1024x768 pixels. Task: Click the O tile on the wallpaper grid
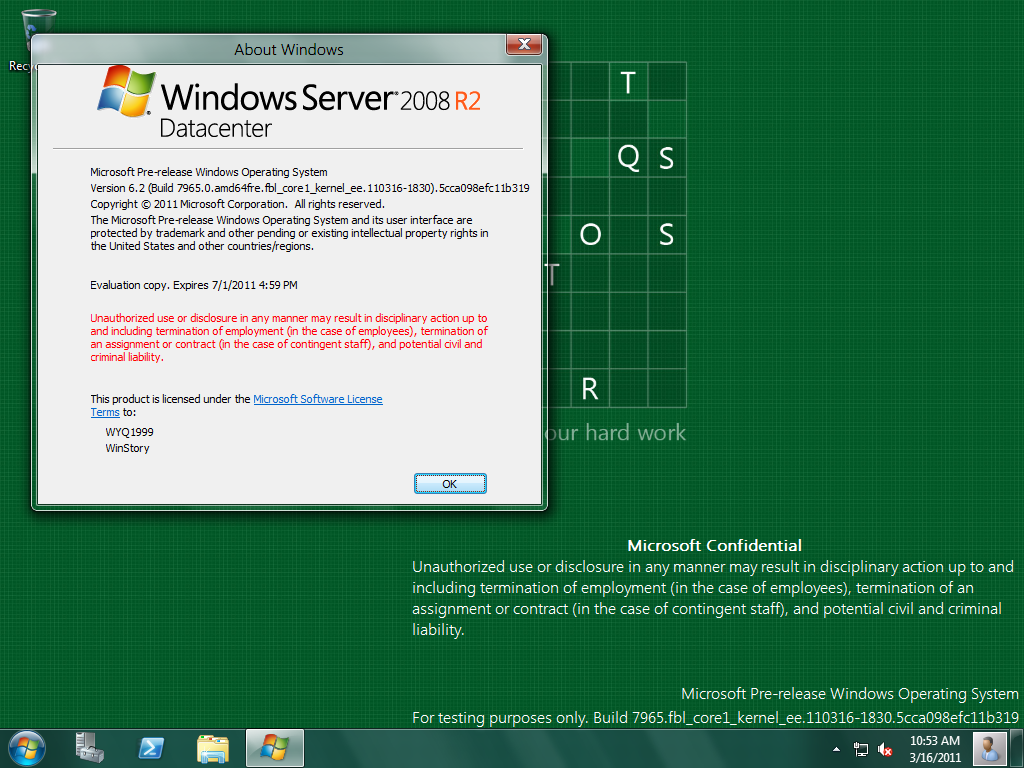coord(590,234)
